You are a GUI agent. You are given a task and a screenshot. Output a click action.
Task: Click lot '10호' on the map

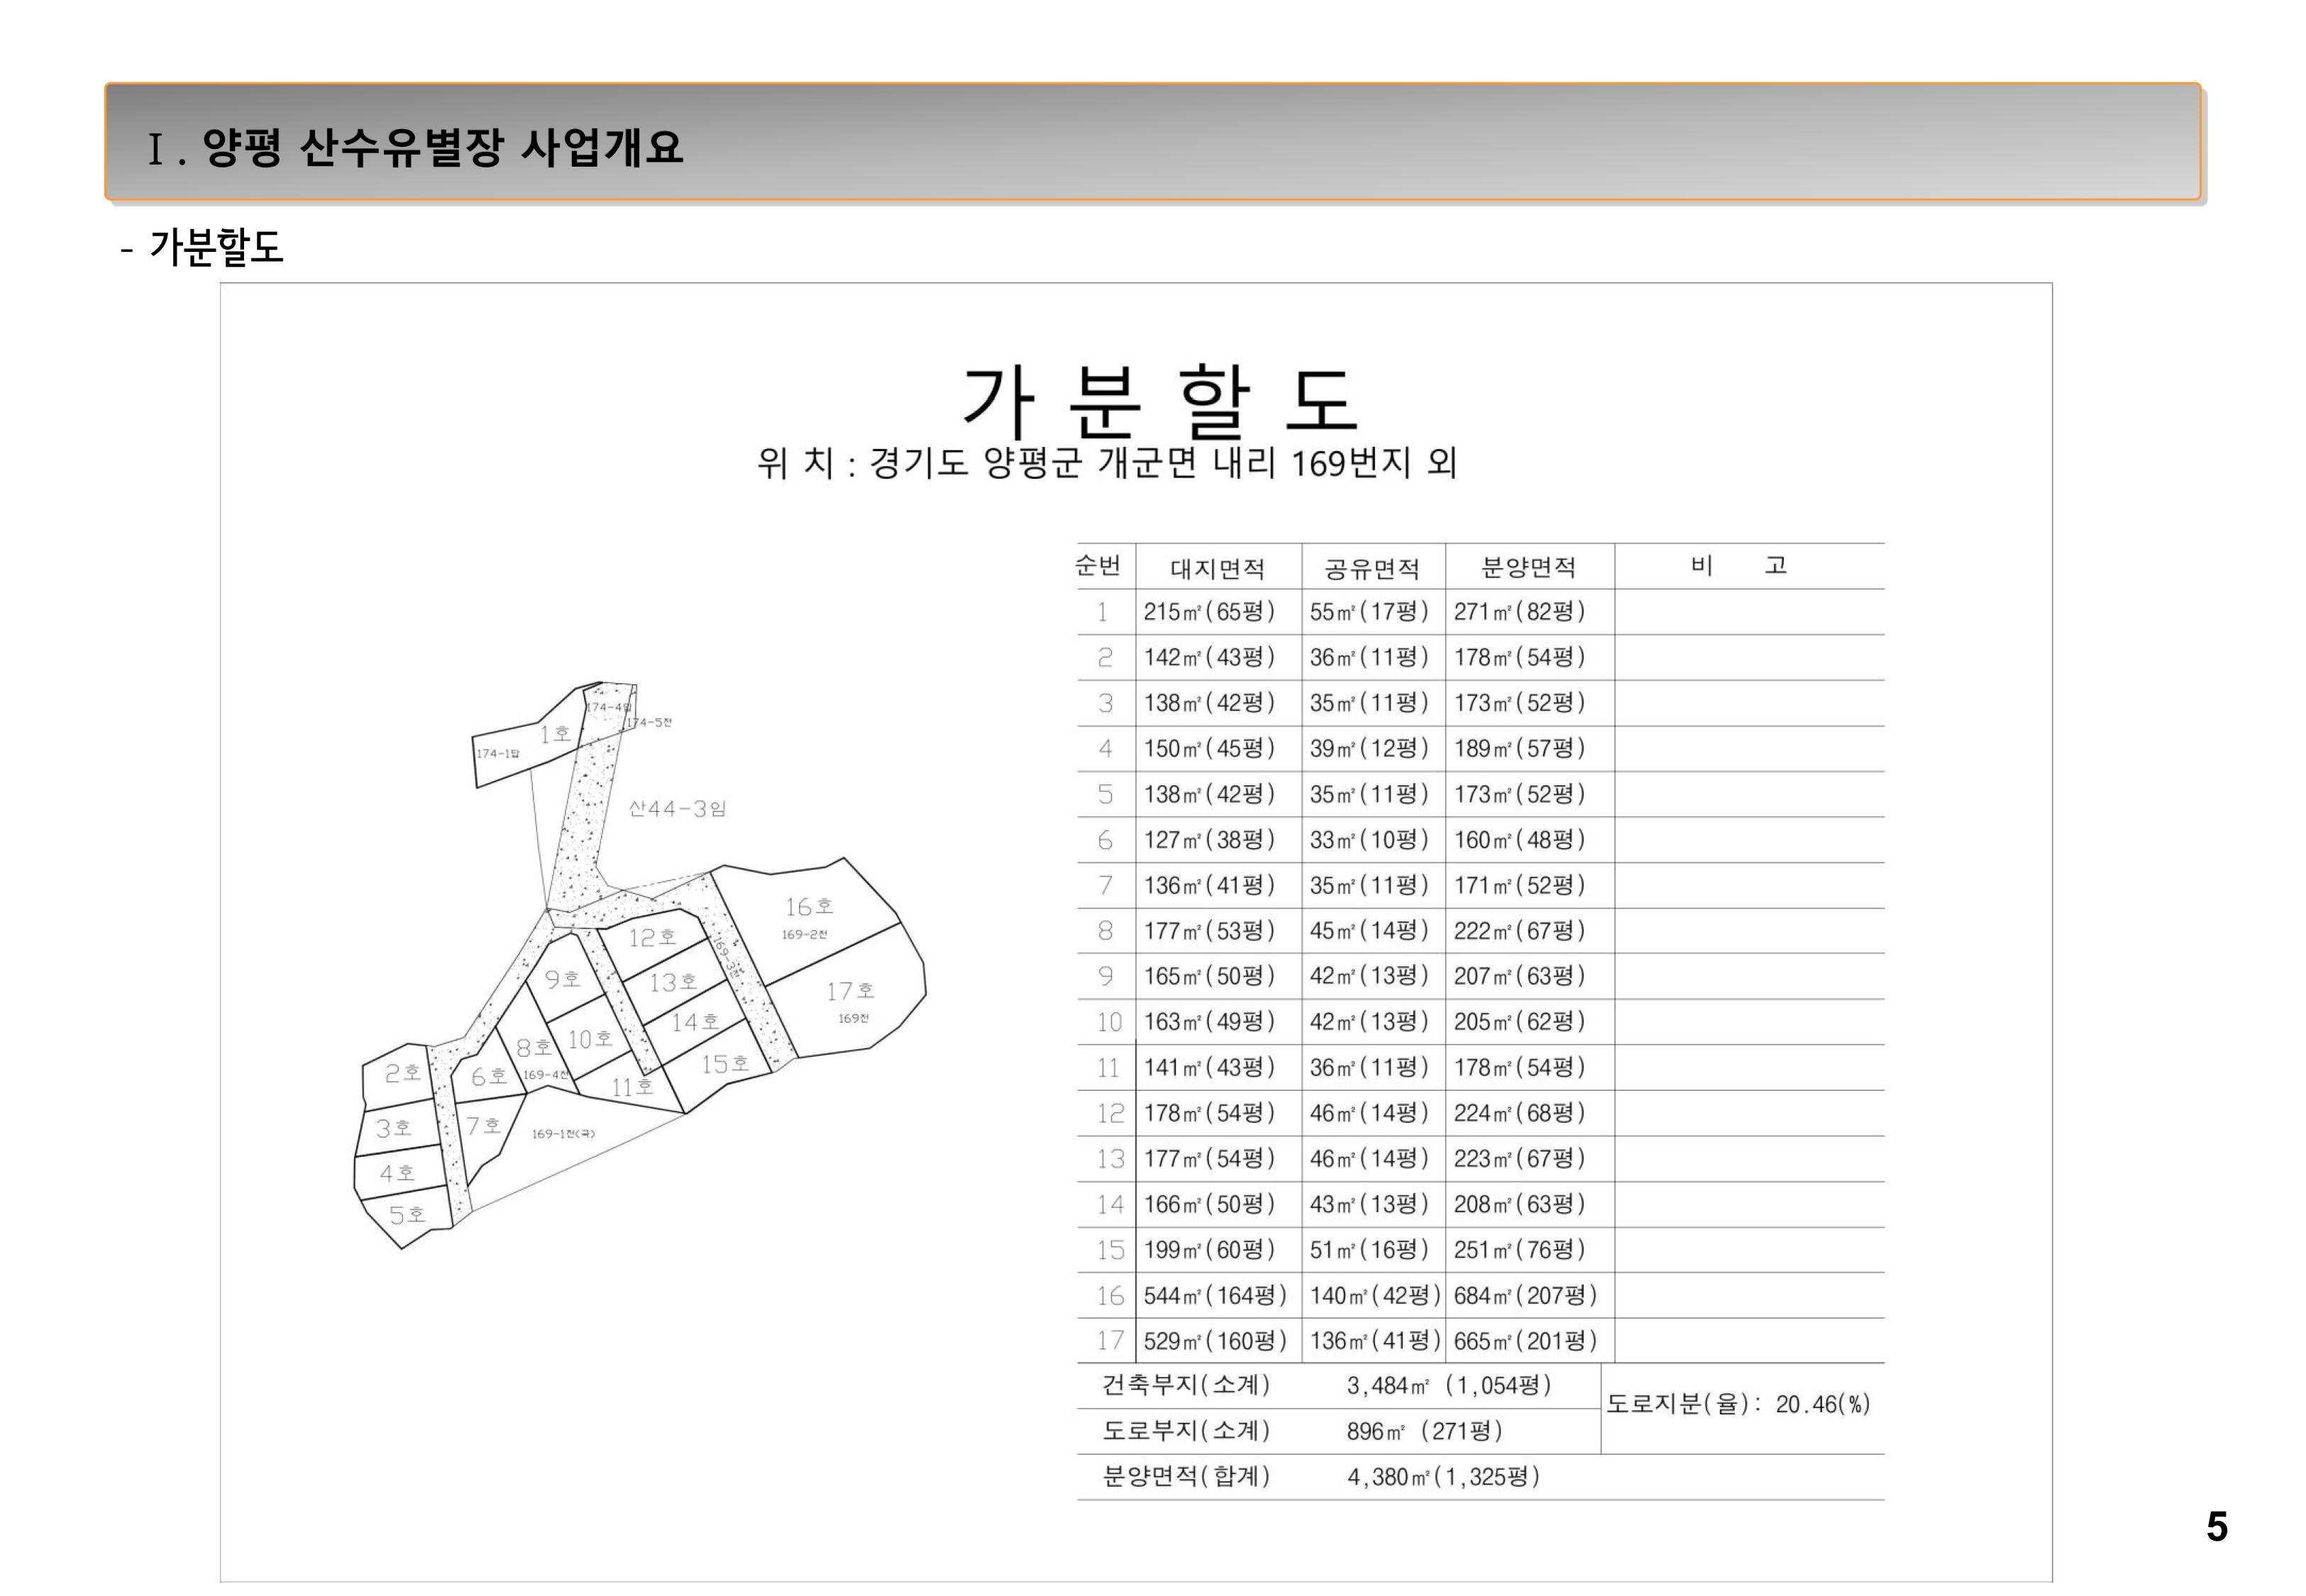tap(590, 1040)
